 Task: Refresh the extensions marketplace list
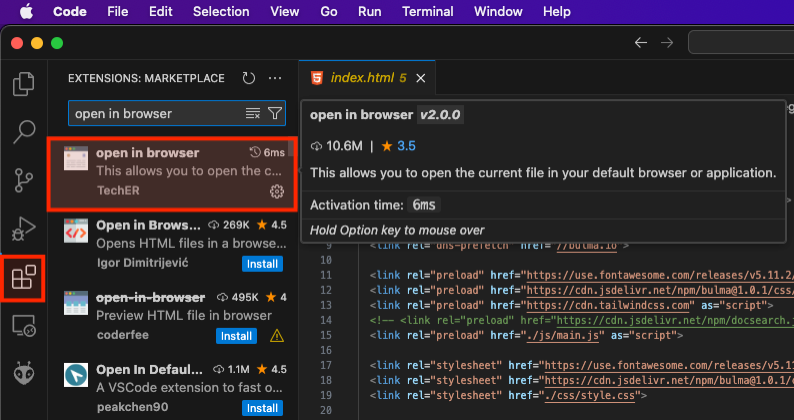coord(249,78)
